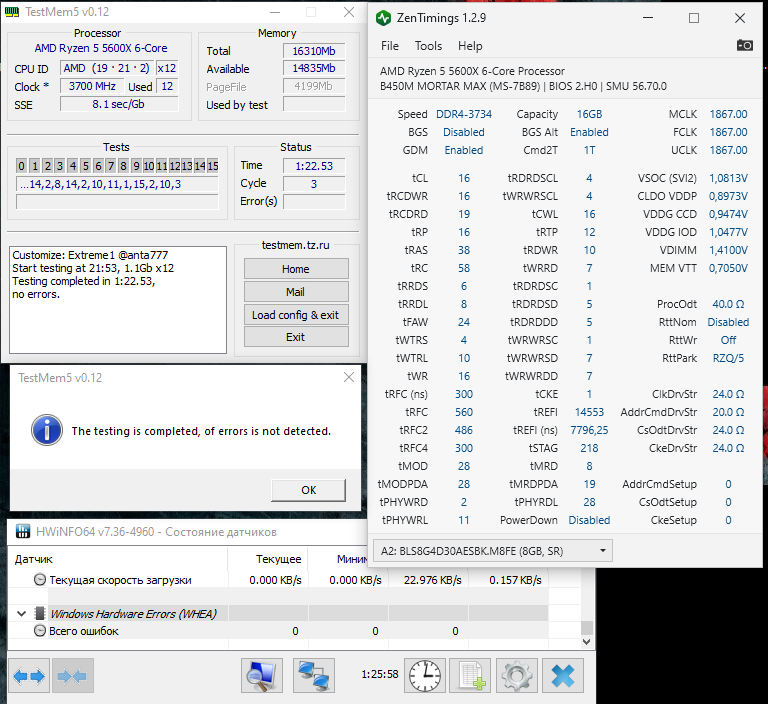Viewport: 768px width, 704px height.
Task: Click test box number 7
Action: [x=111, y=166]
